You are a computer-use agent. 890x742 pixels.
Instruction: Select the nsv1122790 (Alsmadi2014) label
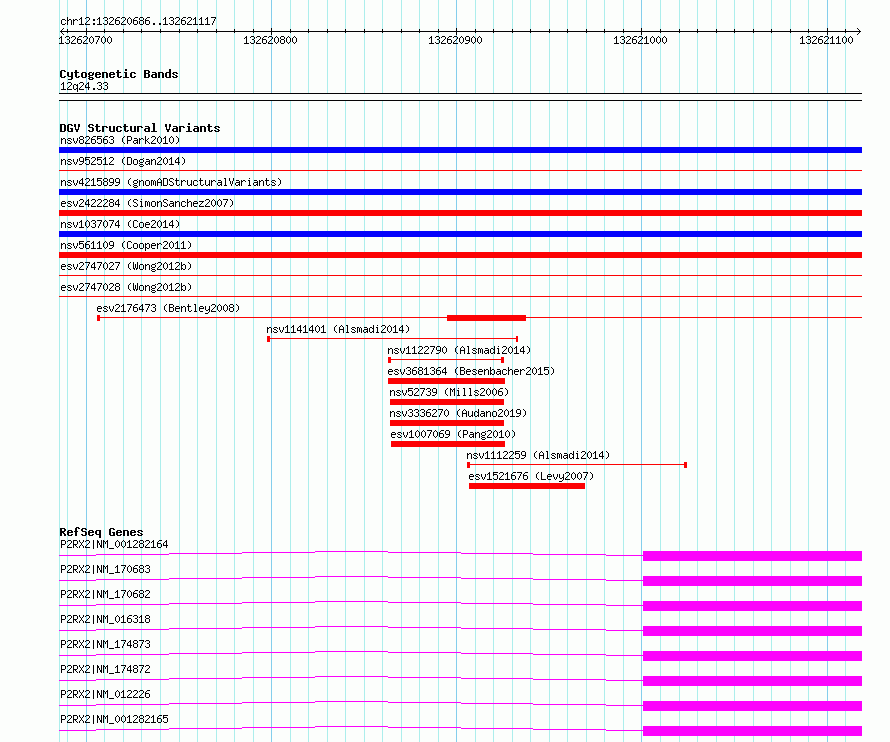[x=459, y=350]
